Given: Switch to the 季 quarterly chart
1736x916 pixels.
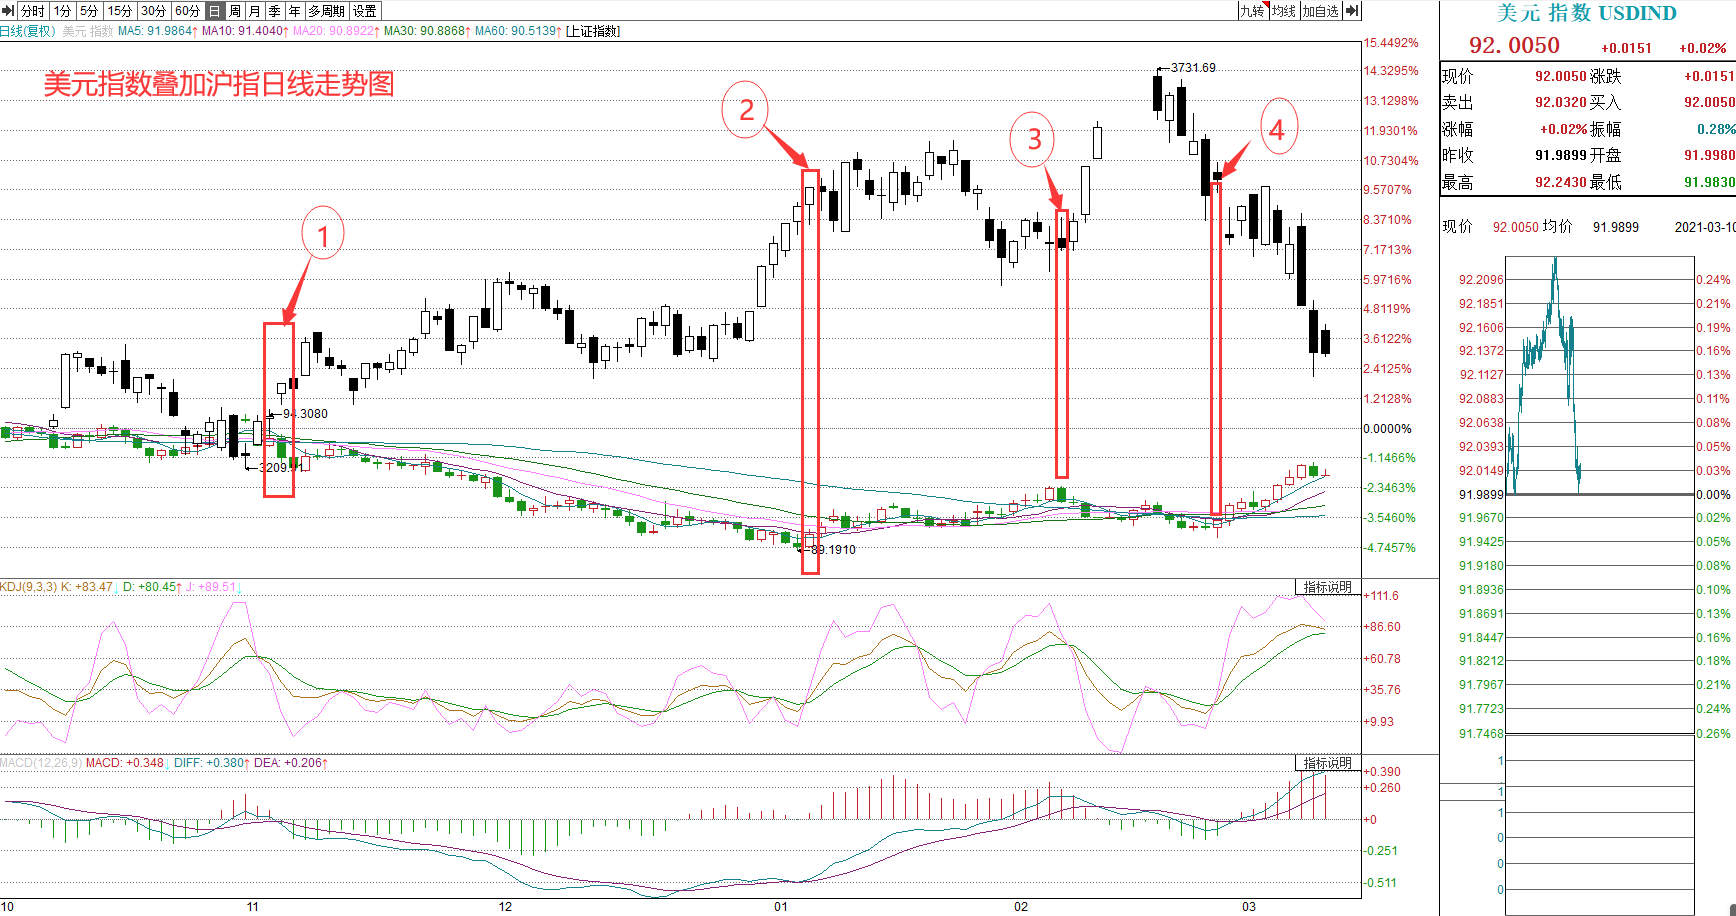Looking at the screenshot, I should point(275,11).
